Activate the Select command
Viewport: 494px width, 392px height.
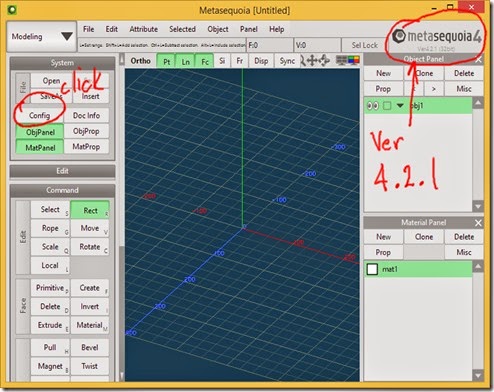[x=50, y=209]
